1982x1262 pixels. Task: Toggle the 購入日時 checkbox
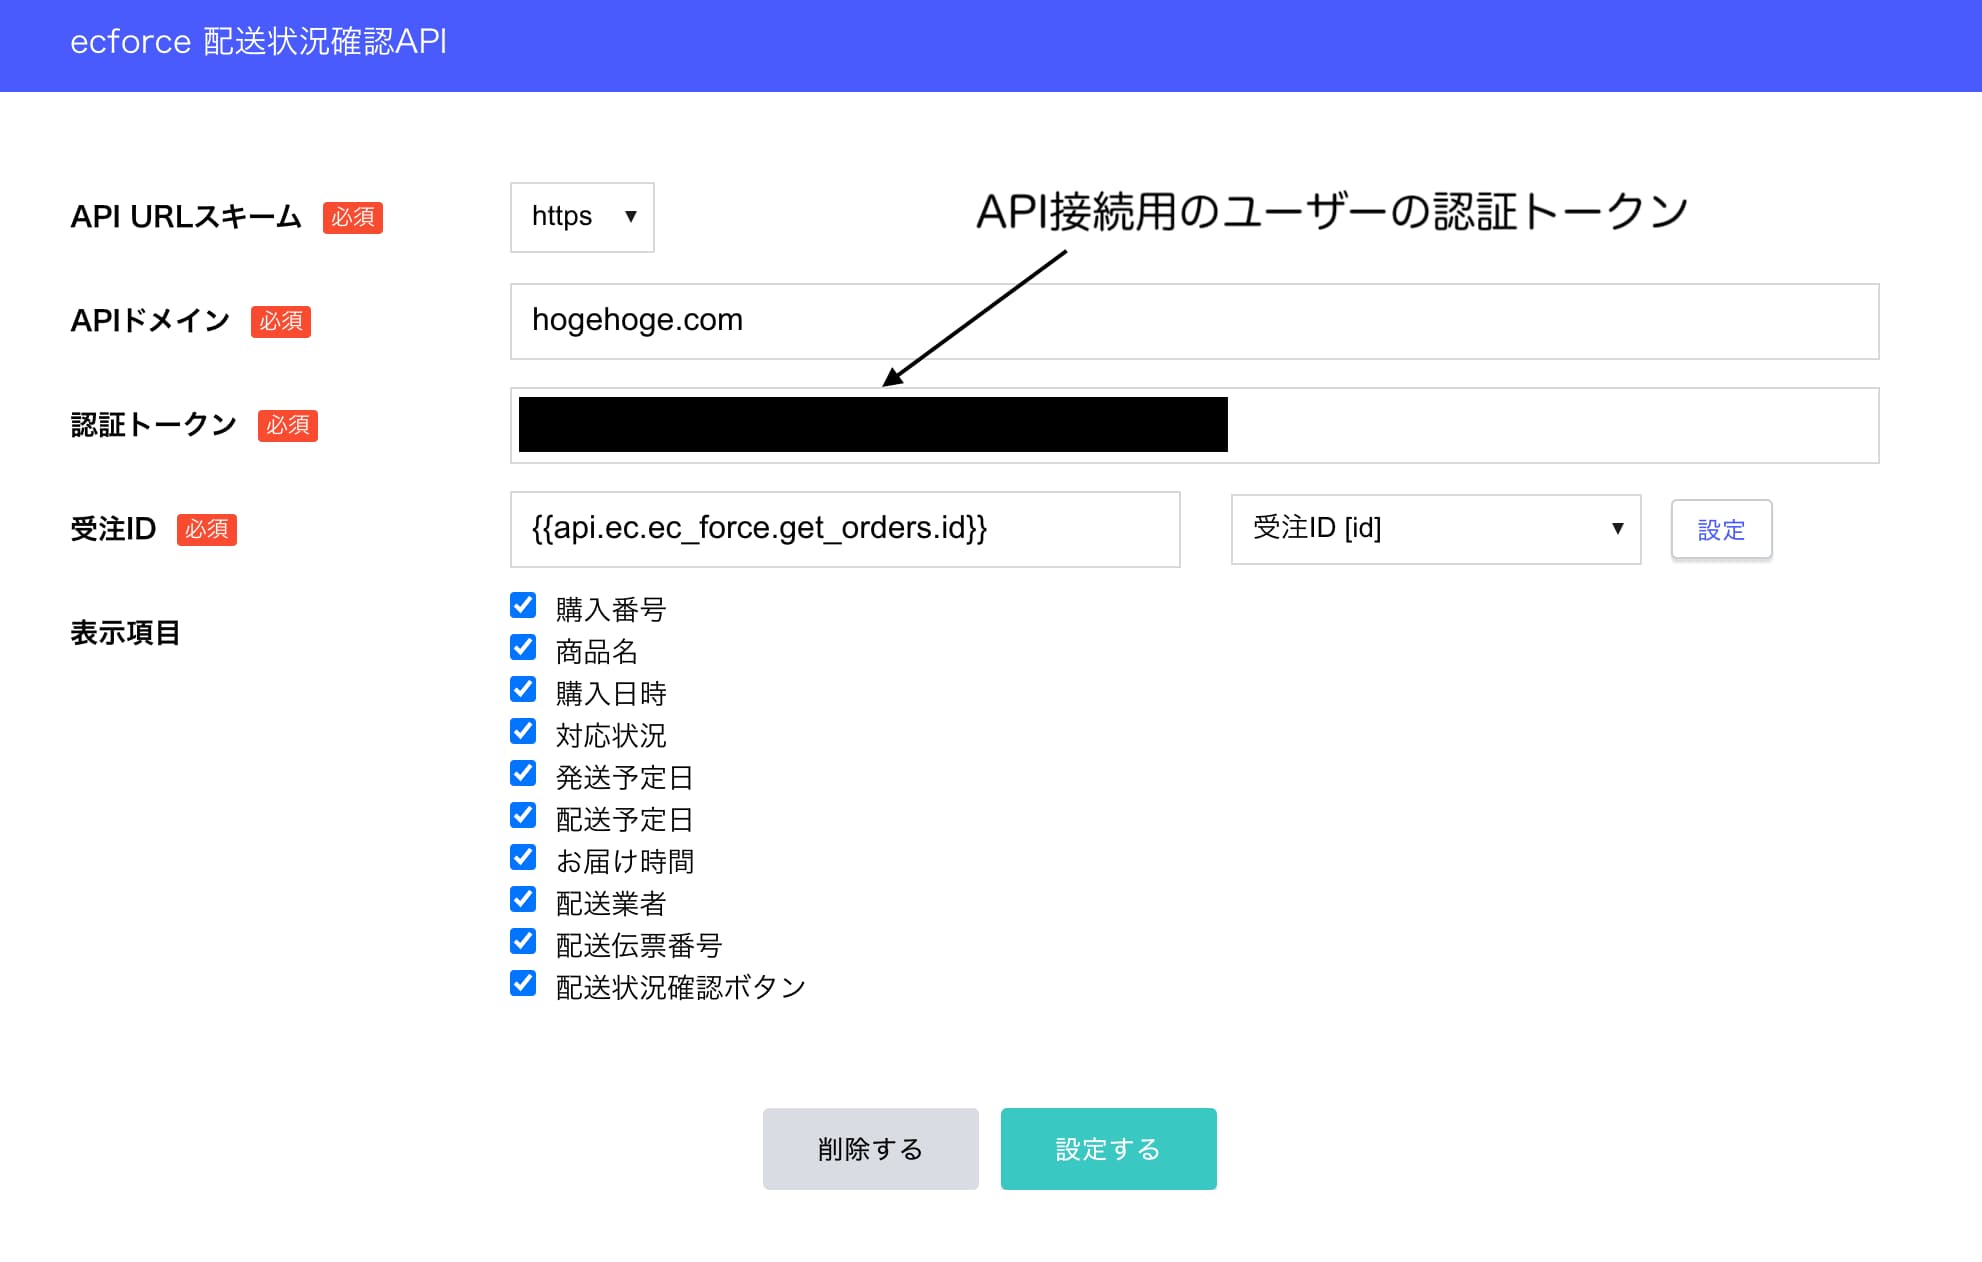pos(523,690)
